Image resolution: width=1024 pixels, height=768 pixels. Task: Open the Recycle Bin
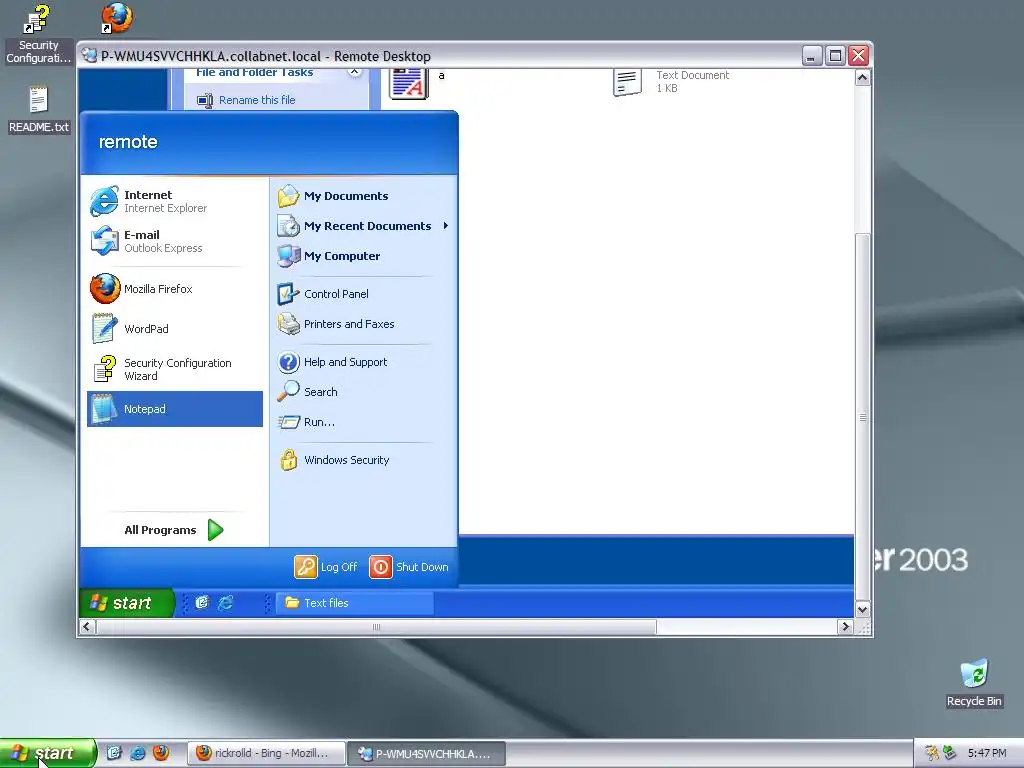click(x=974, y=683)
